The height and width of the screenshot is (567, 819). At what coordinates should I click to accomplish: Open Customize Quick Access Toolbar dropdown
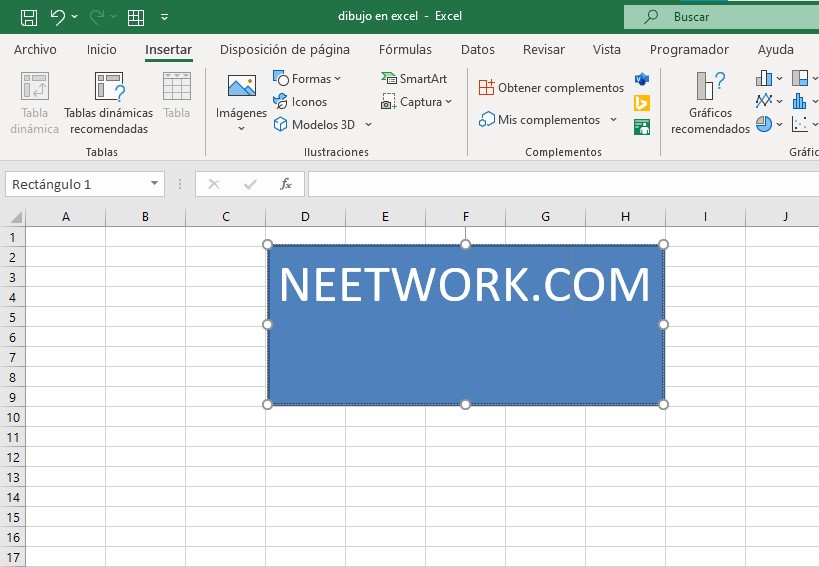[165, 17]
